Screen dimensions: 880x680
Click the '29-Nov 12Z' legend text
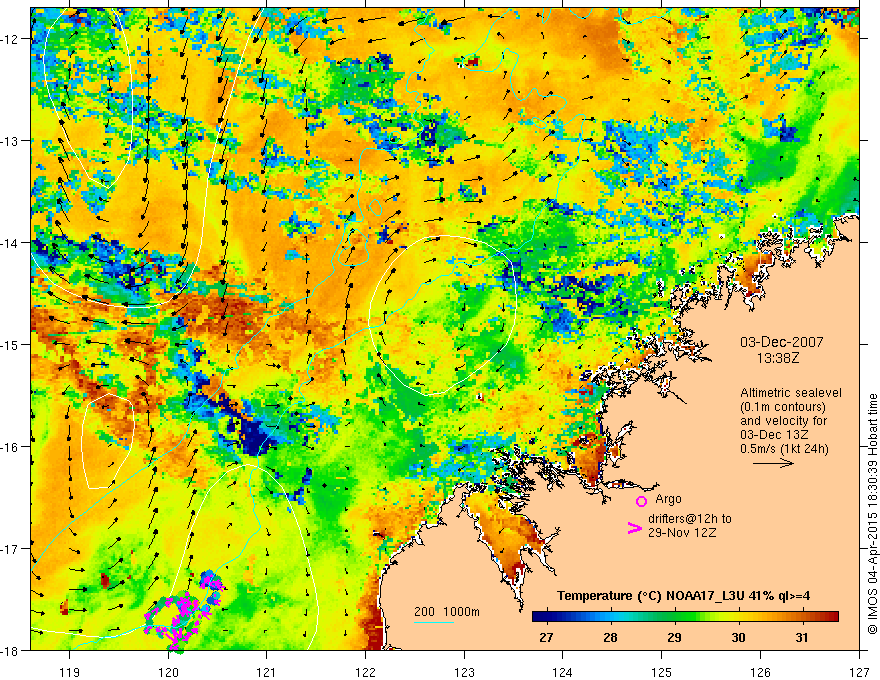(x=682, y=532)
